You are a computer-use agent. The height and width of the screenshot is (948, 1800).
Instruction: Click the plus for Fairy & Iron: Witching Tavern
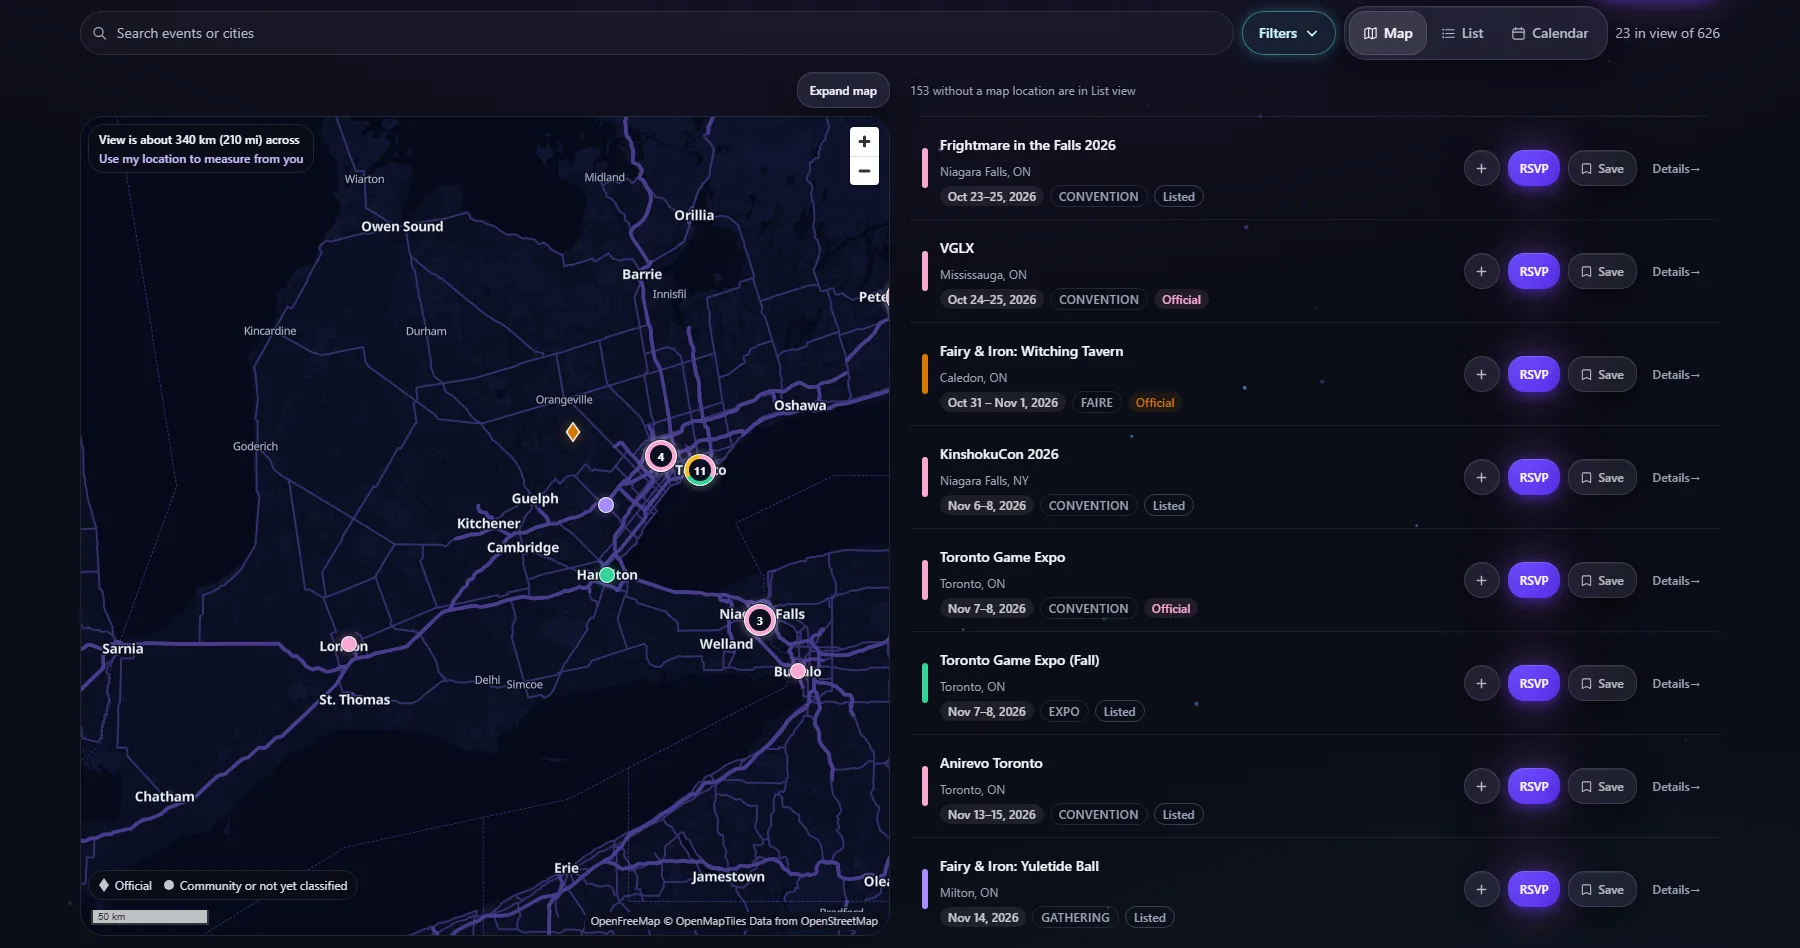(x=1481, y=375)
